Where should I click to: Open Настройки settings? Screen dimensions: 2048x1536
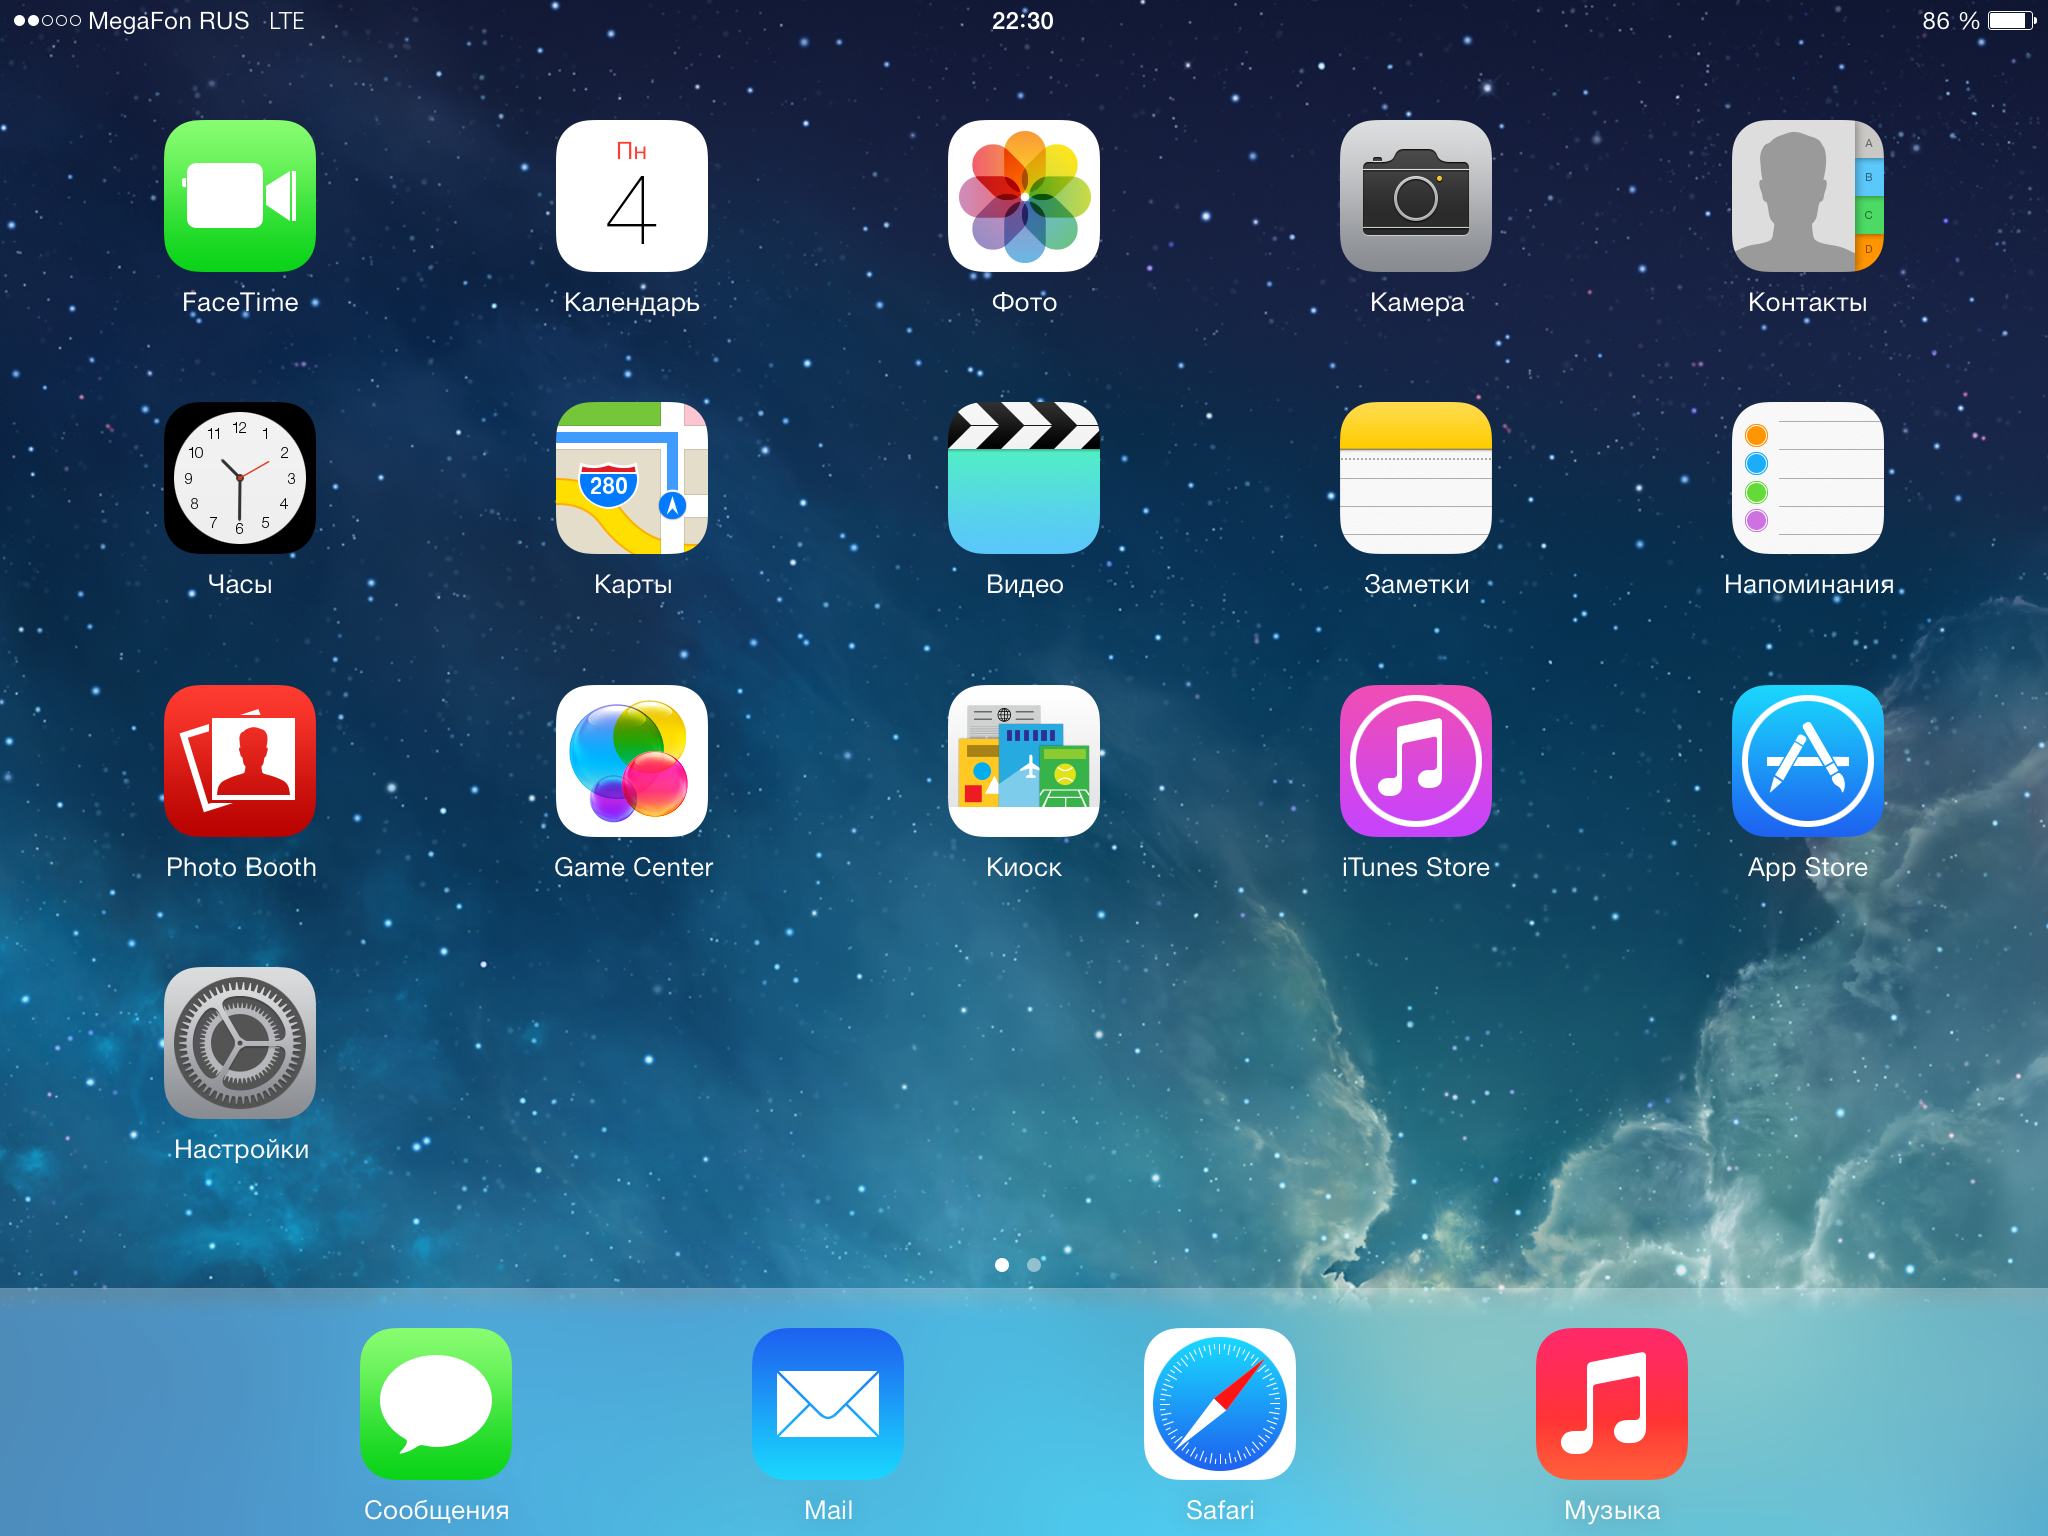tap(240, 1043)
